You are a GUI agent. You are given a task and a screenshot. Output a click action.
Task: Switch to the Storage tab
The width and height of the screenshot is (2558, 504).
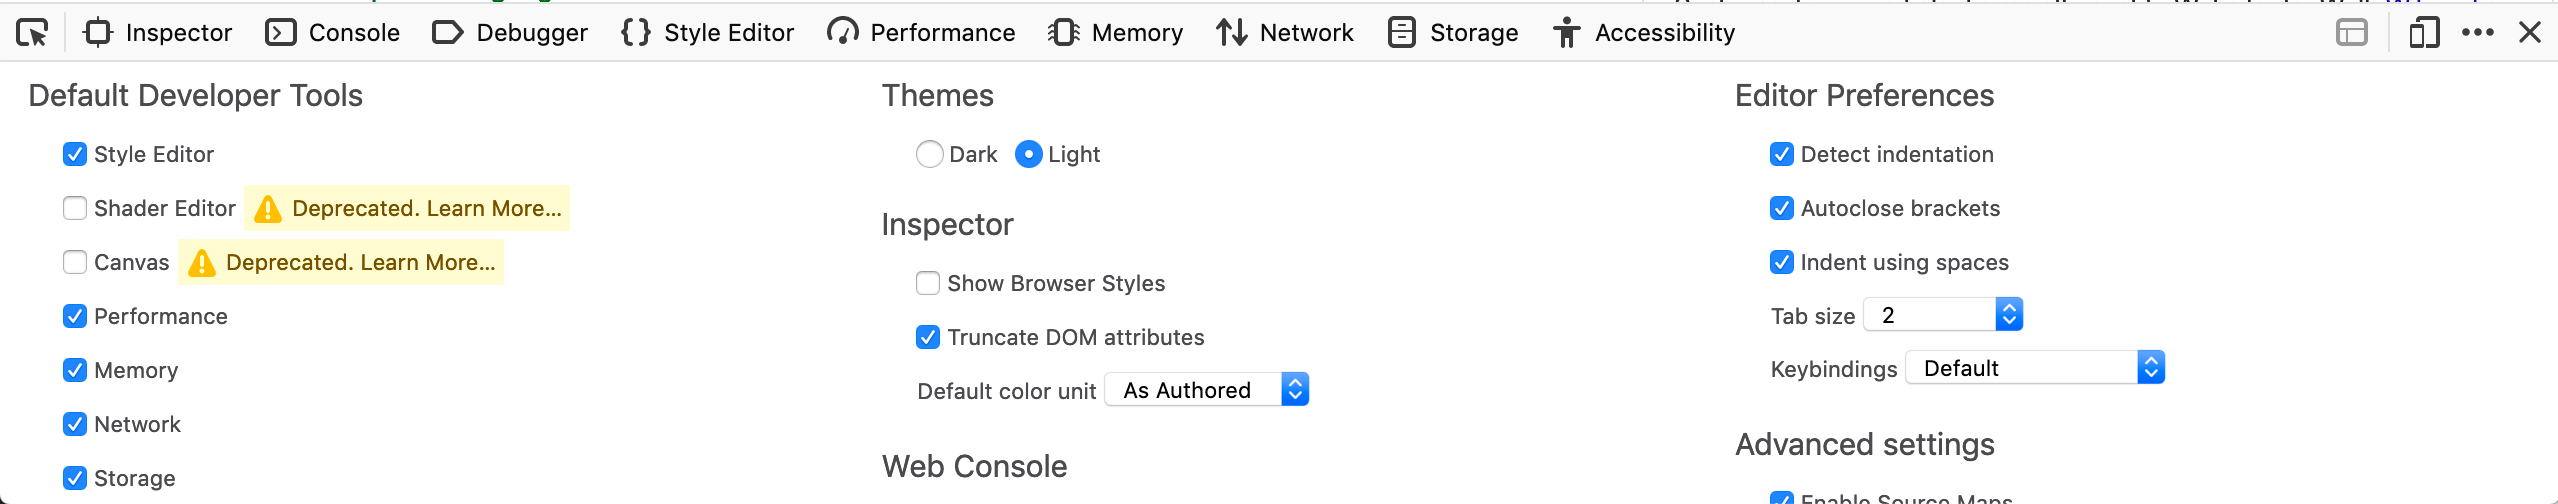[1453, 33]
